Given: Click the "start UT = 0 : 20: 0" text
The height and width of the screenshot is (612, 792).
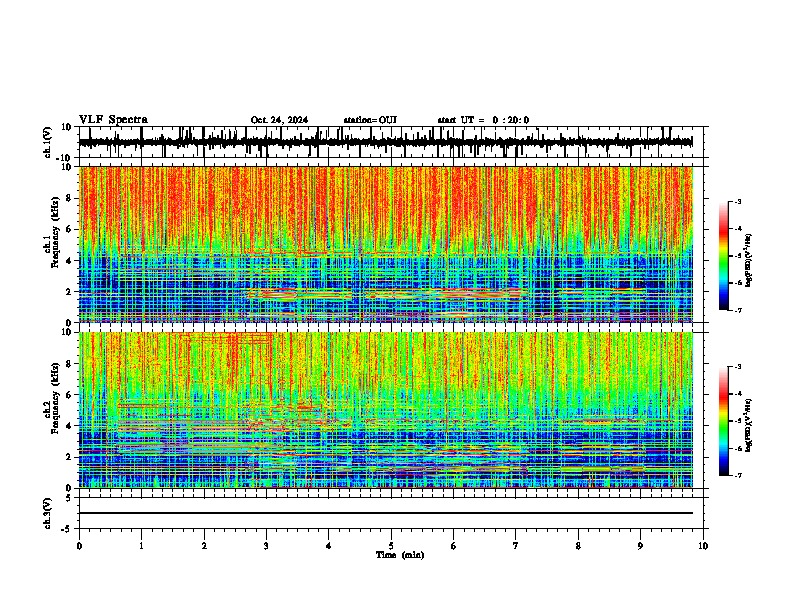Looking at the screenshot, I should tap(483, 120).
